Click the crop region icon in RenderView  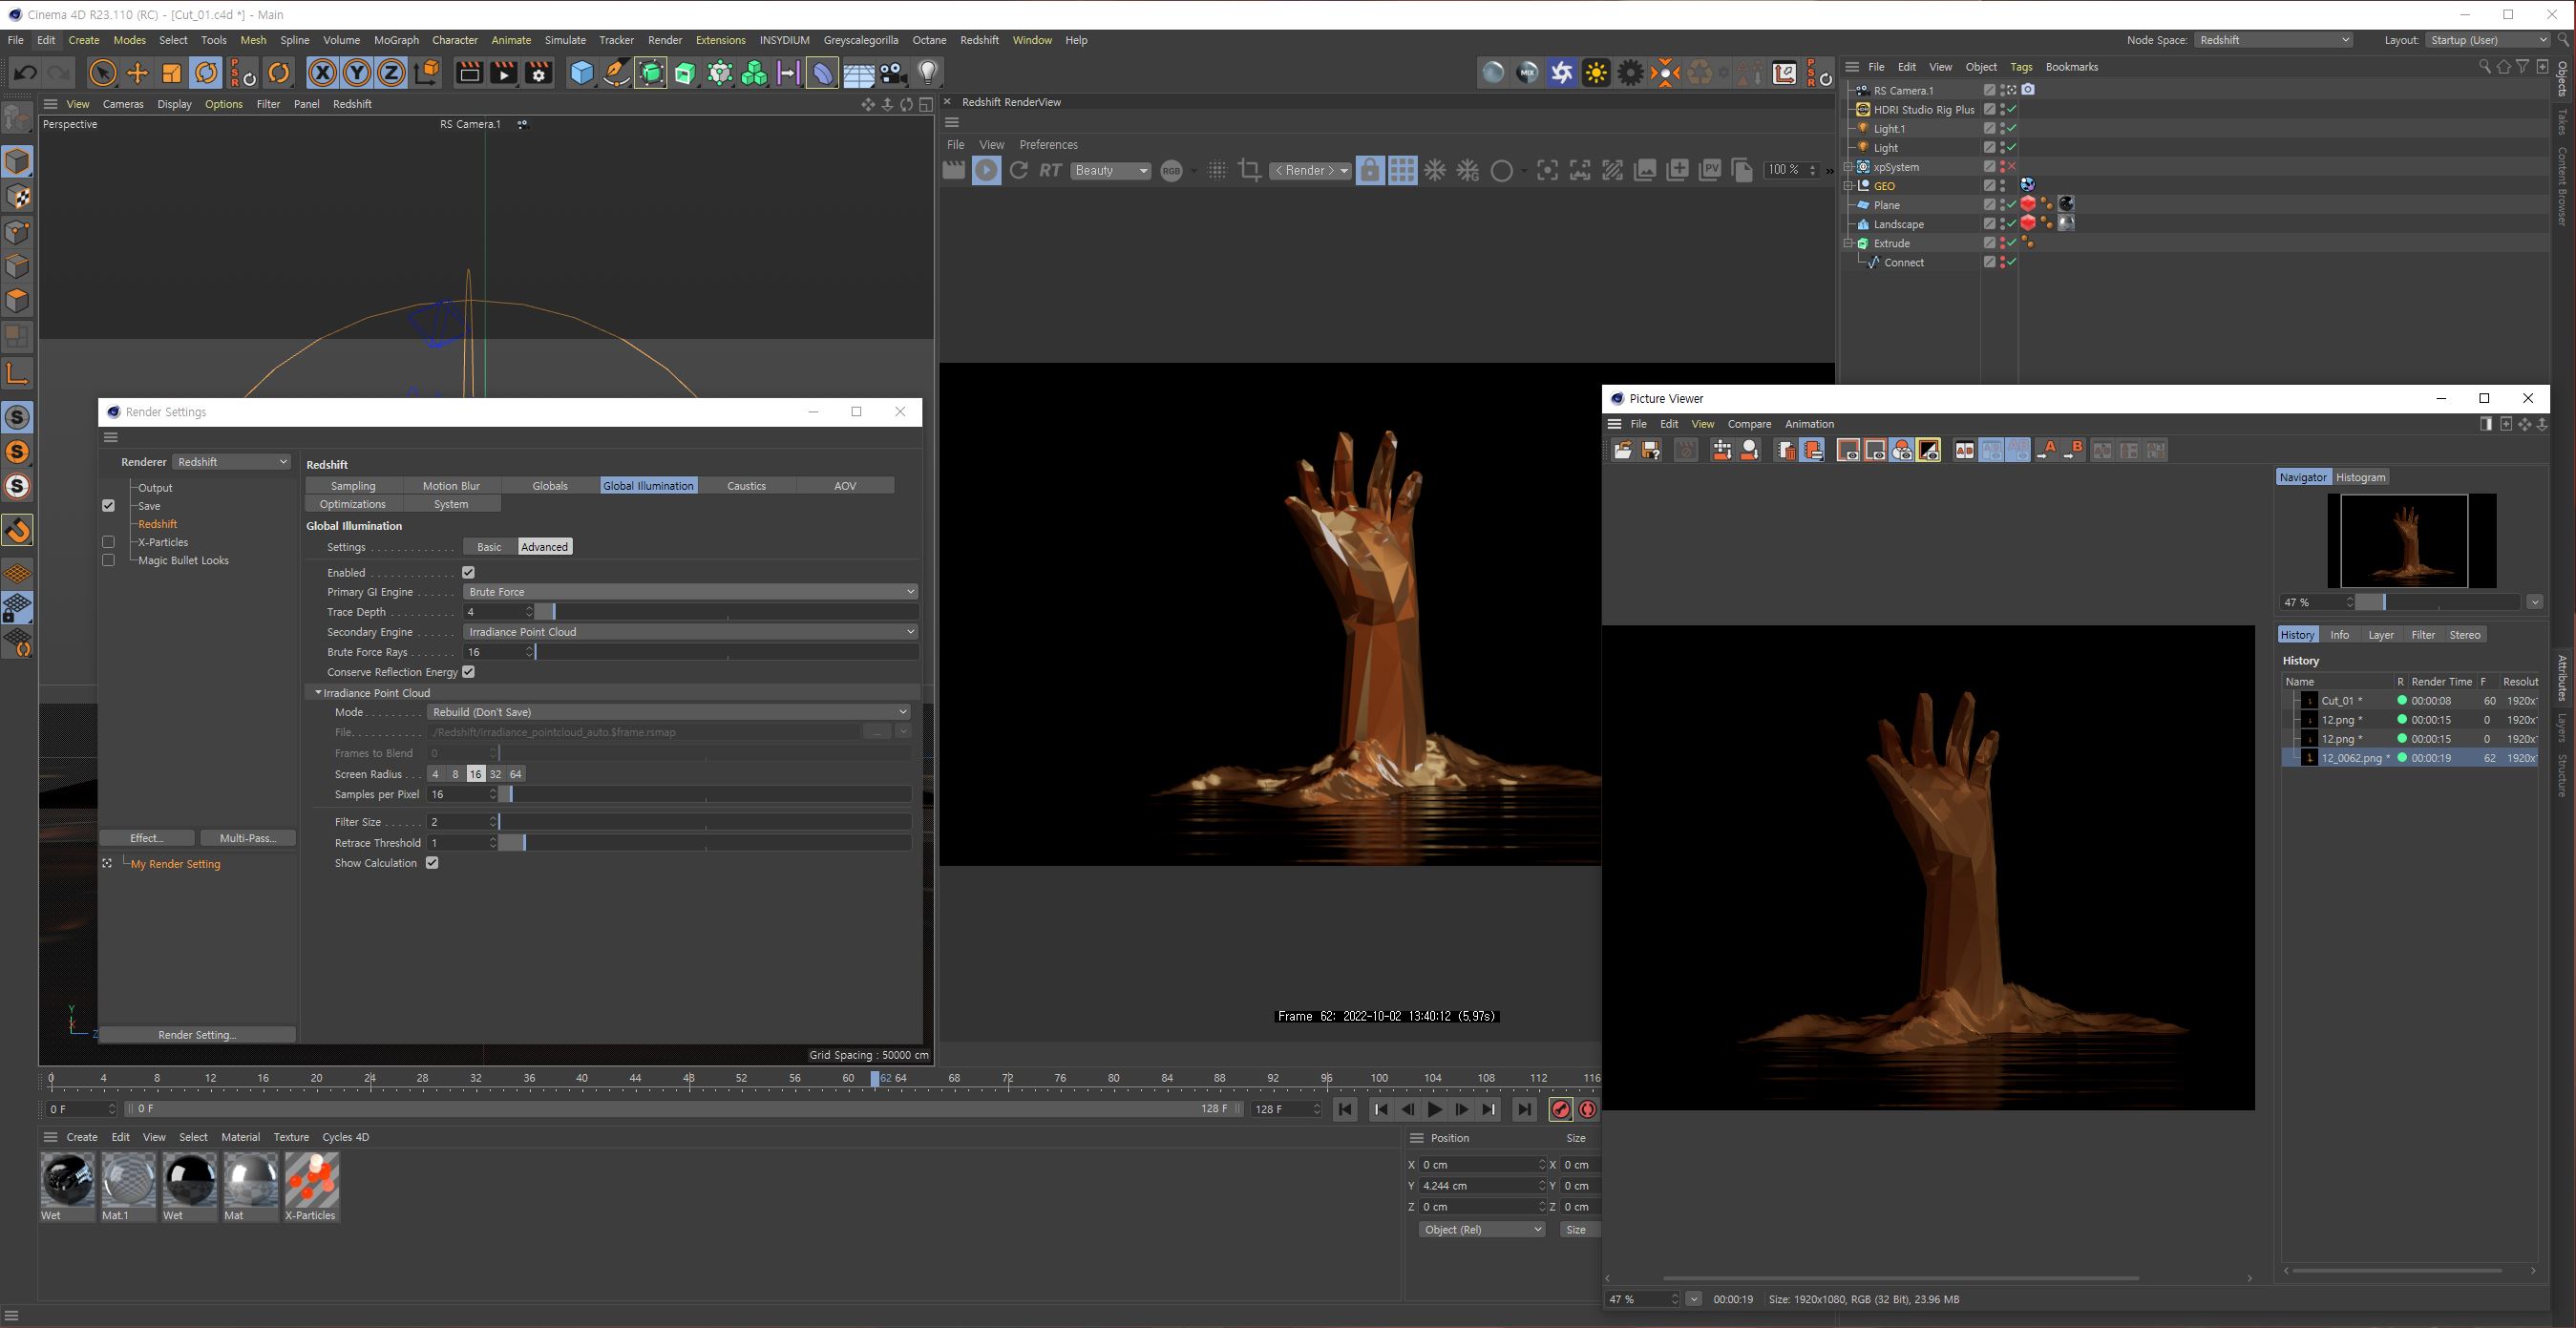pyautogui.click(x=1249, y=171)
